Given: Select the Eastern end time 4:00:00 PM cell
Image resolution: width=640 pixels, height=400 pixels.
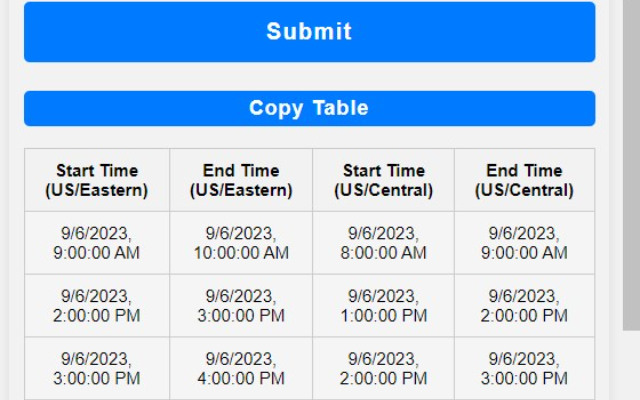Looking at the screenshot, I should pos(241,368).
